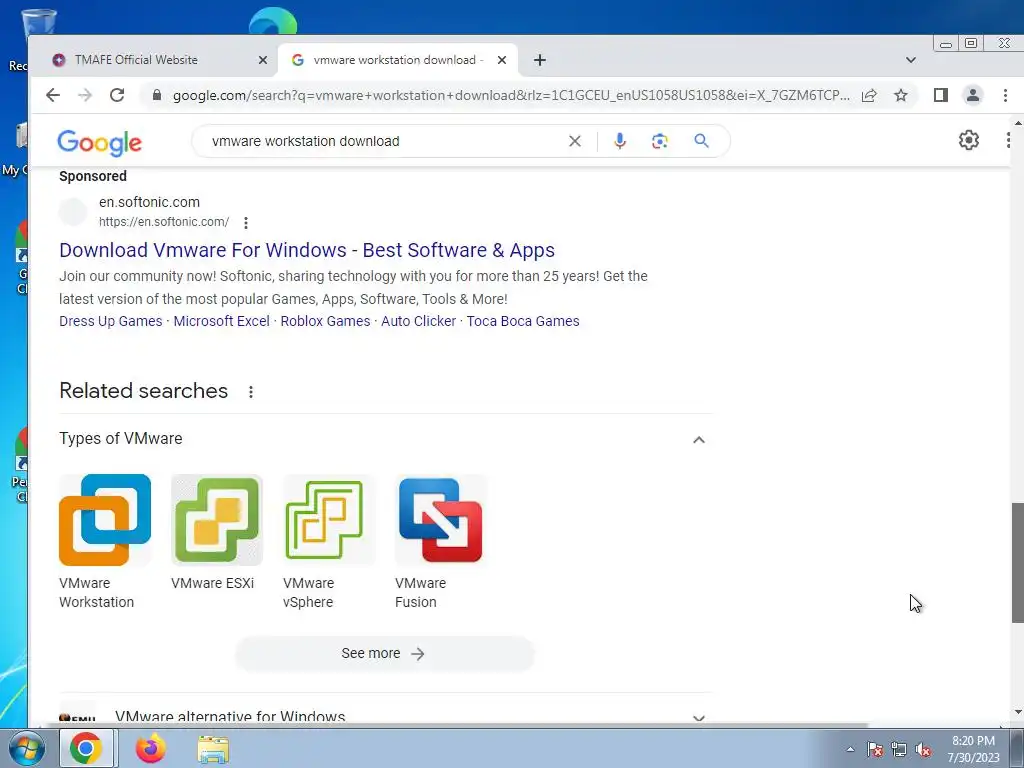Select the VMware Workstation thumbnail
1024x768 pixels.
coord(104,520)
